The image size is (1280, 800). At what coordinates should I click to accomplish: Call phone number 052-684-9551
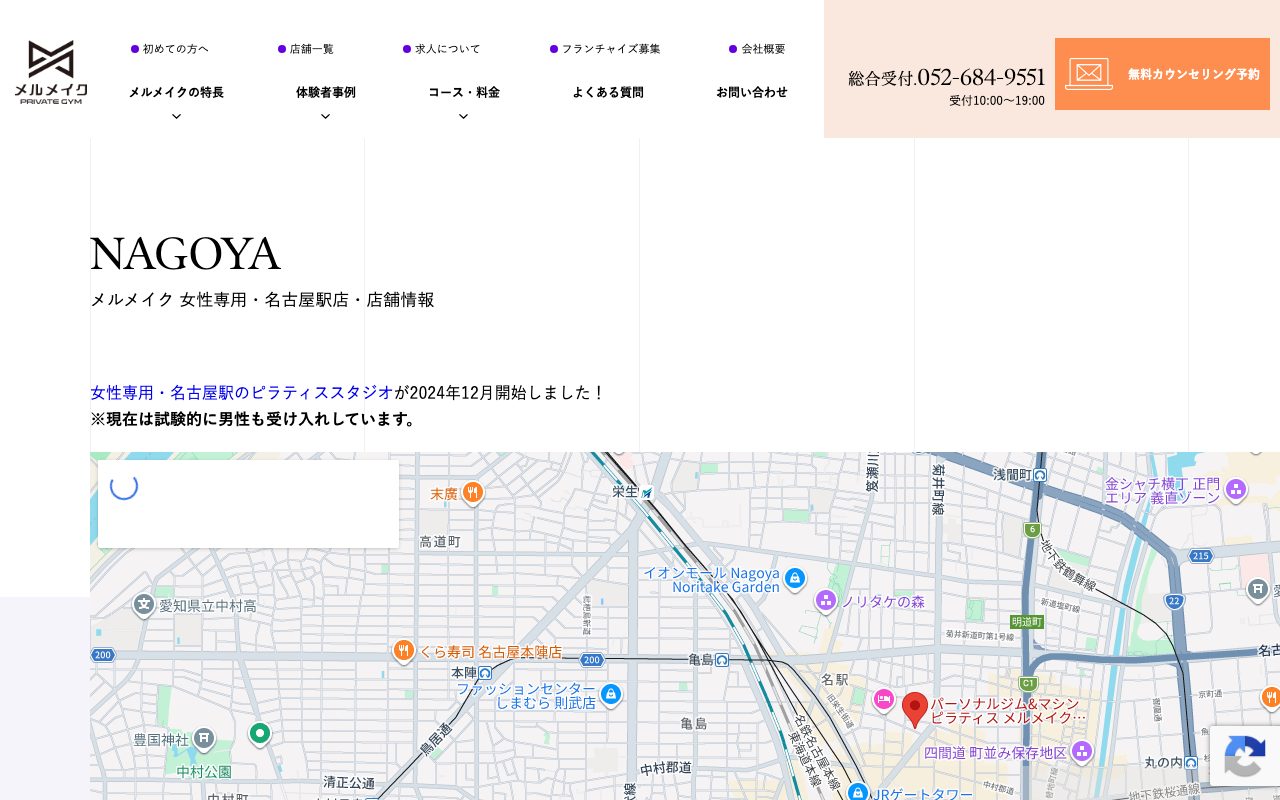pos(981,77)
